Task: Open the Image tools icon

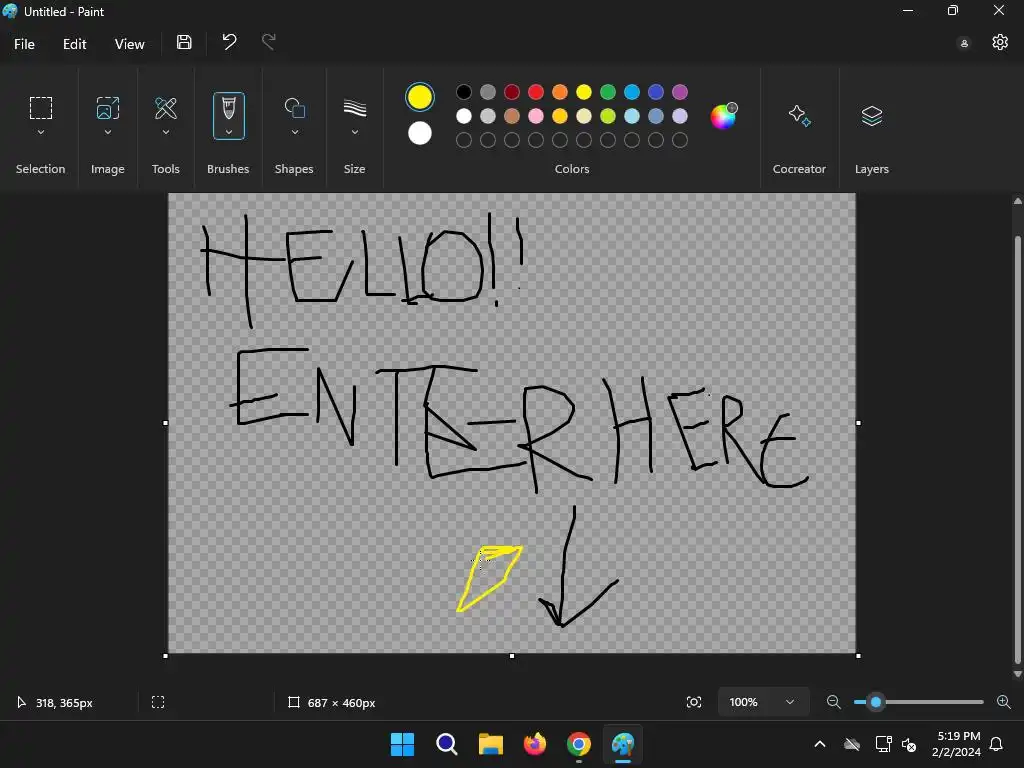Action: 108,108
